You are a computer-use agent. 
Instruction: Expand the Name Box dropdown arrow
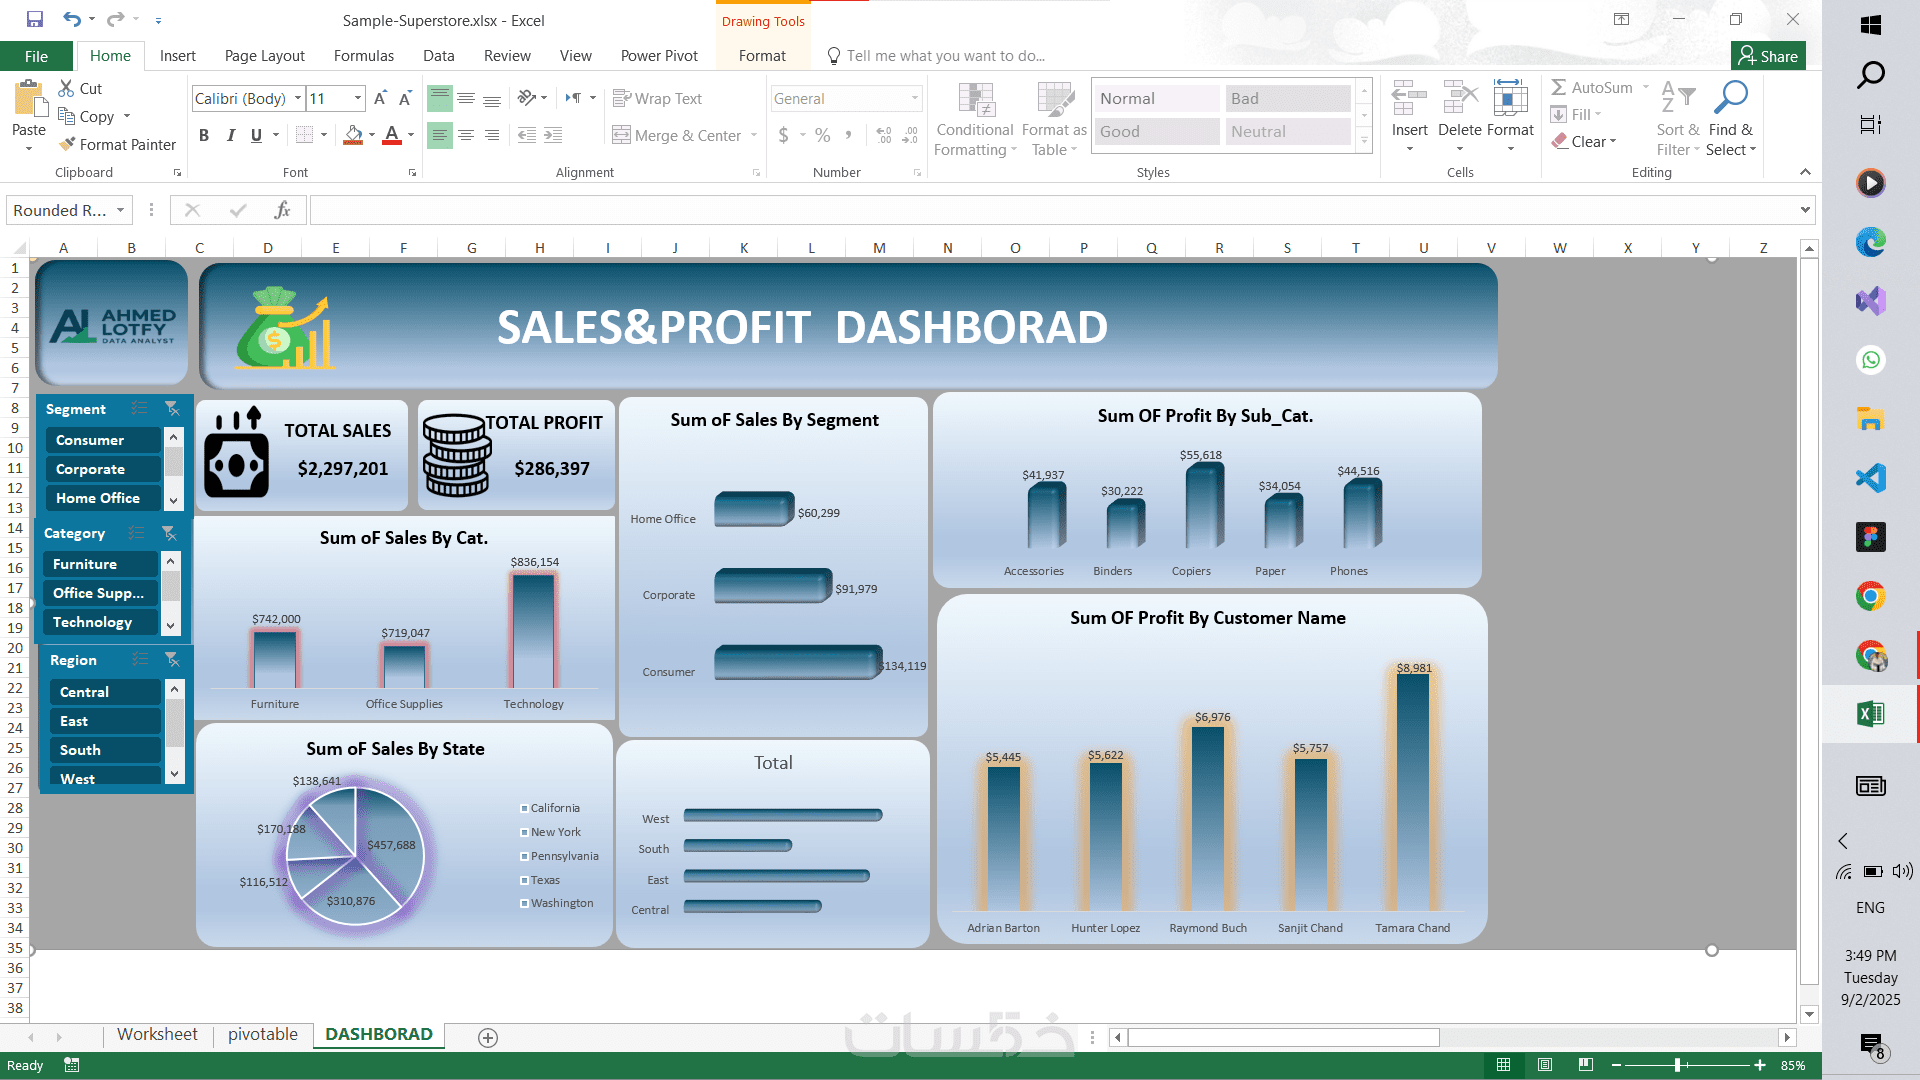click(120, 210)
